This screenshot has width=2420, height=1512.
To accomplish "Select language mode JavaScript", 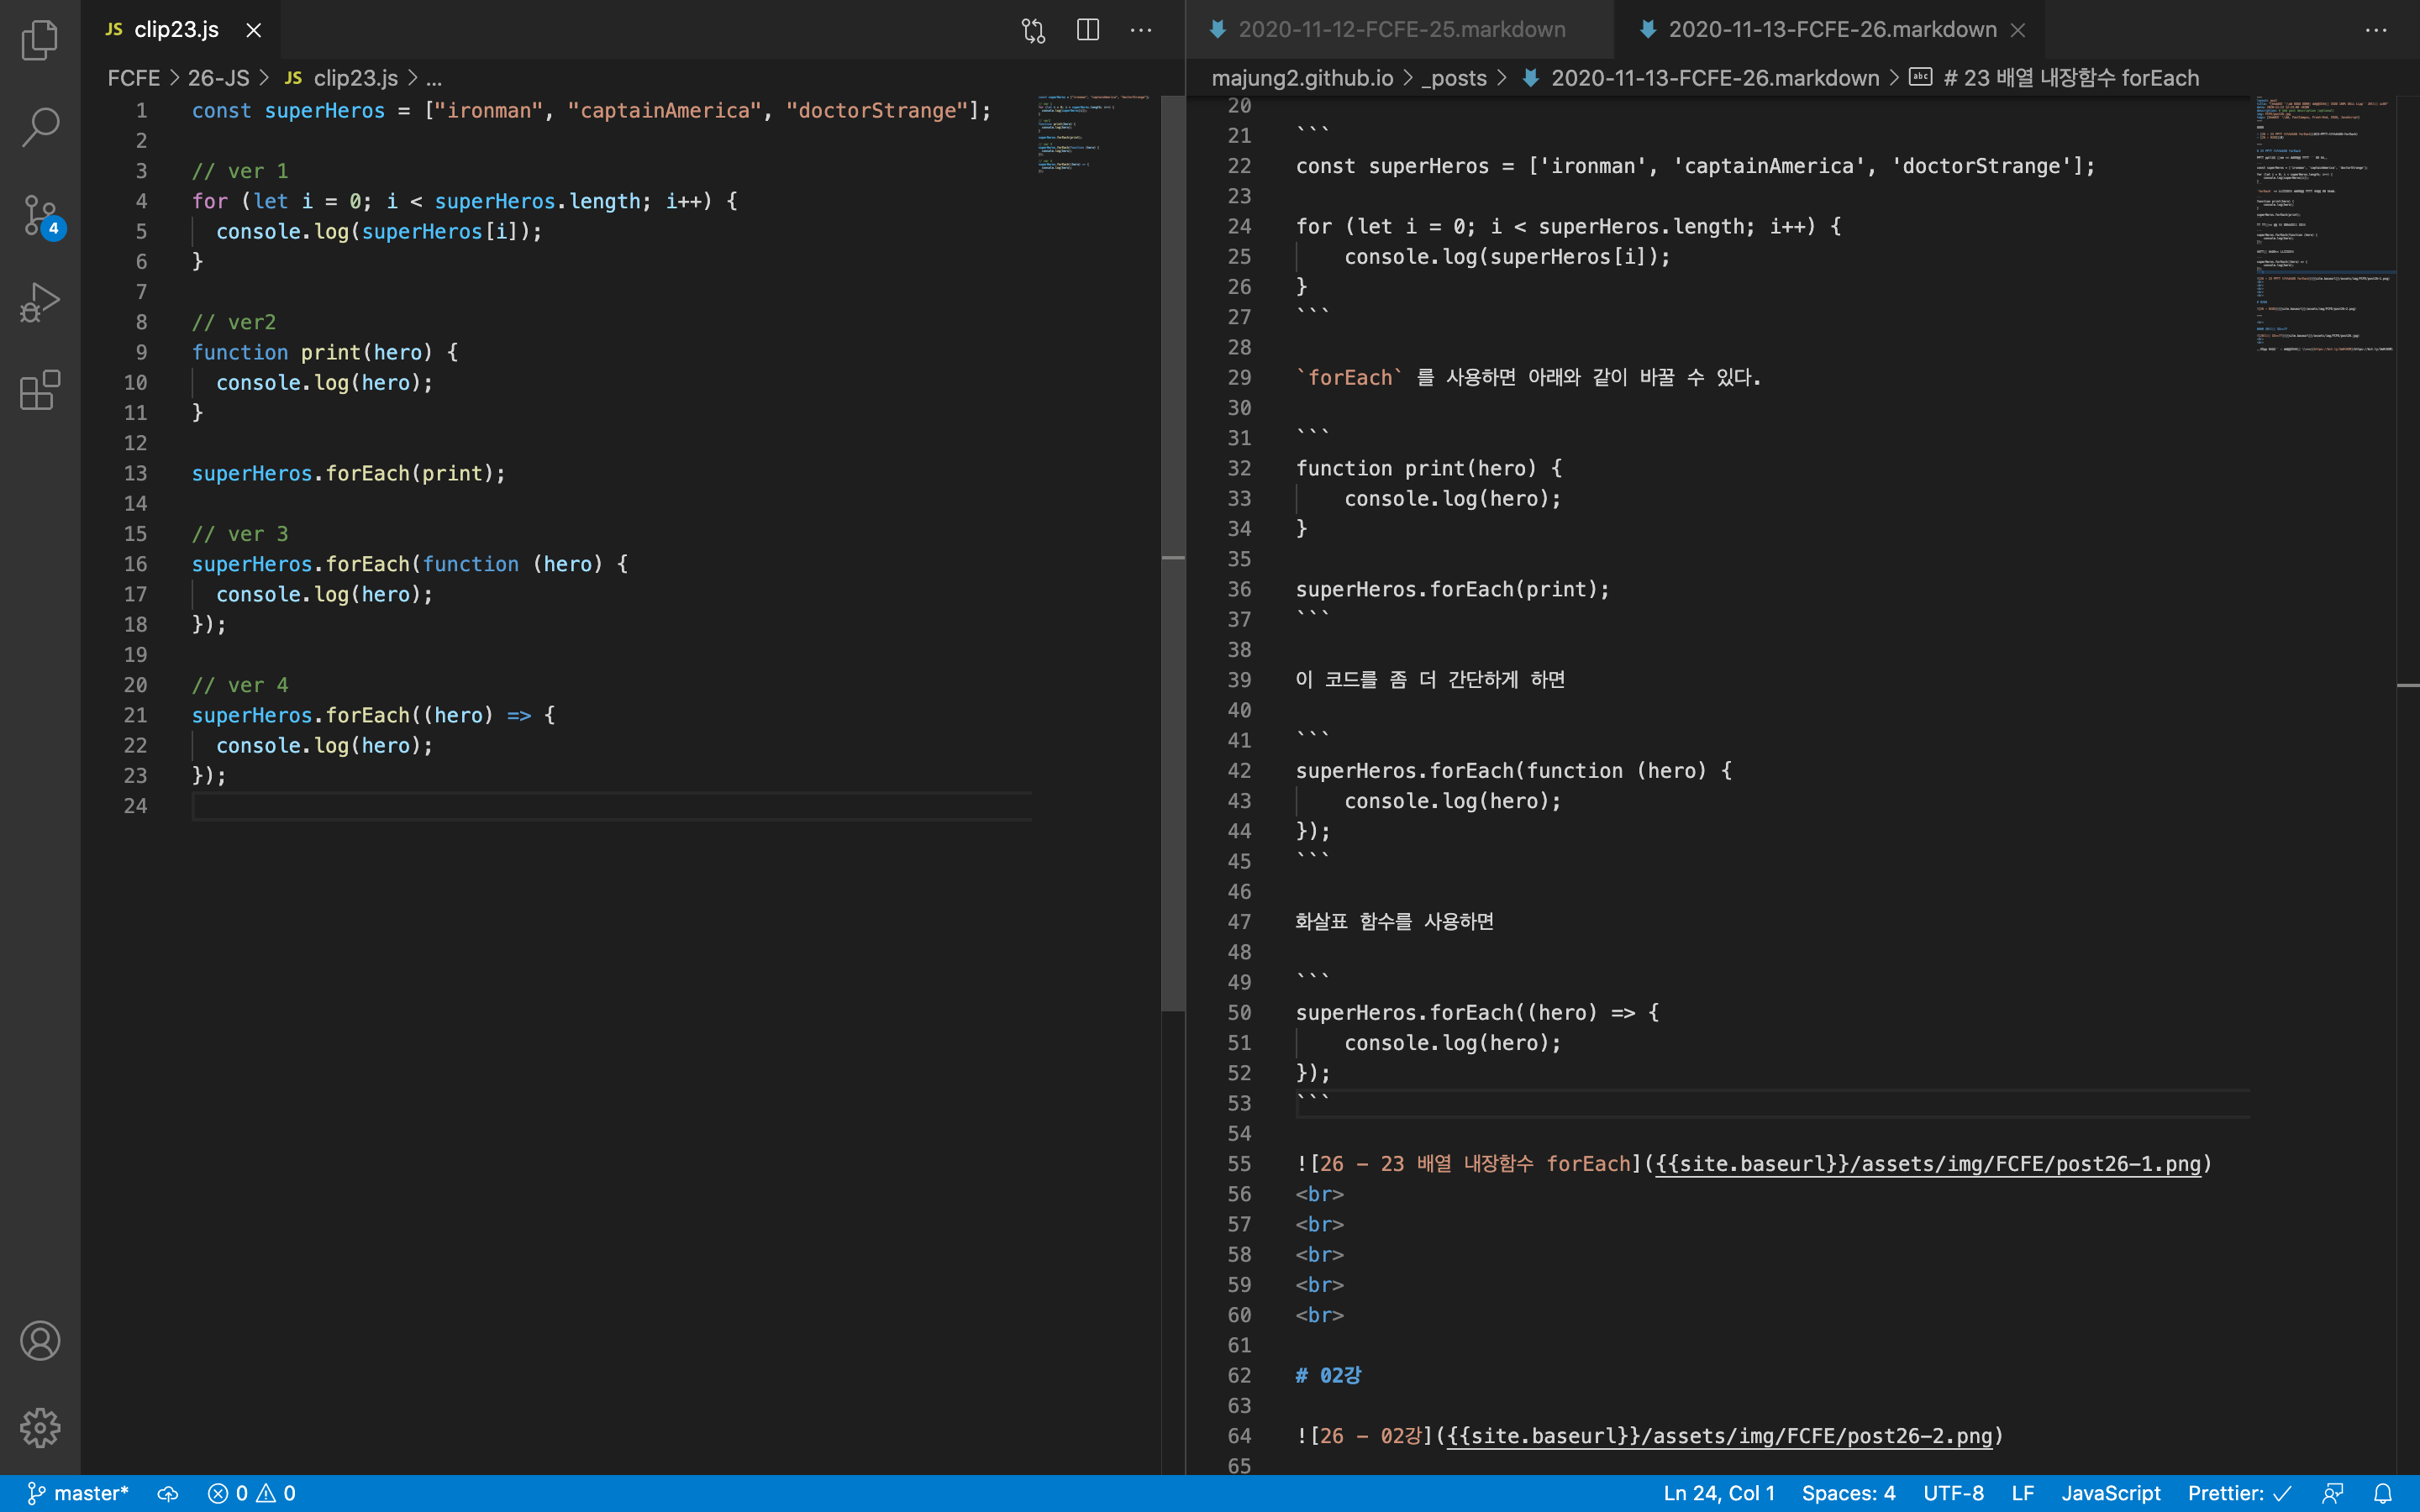I will [2111, 1493].
